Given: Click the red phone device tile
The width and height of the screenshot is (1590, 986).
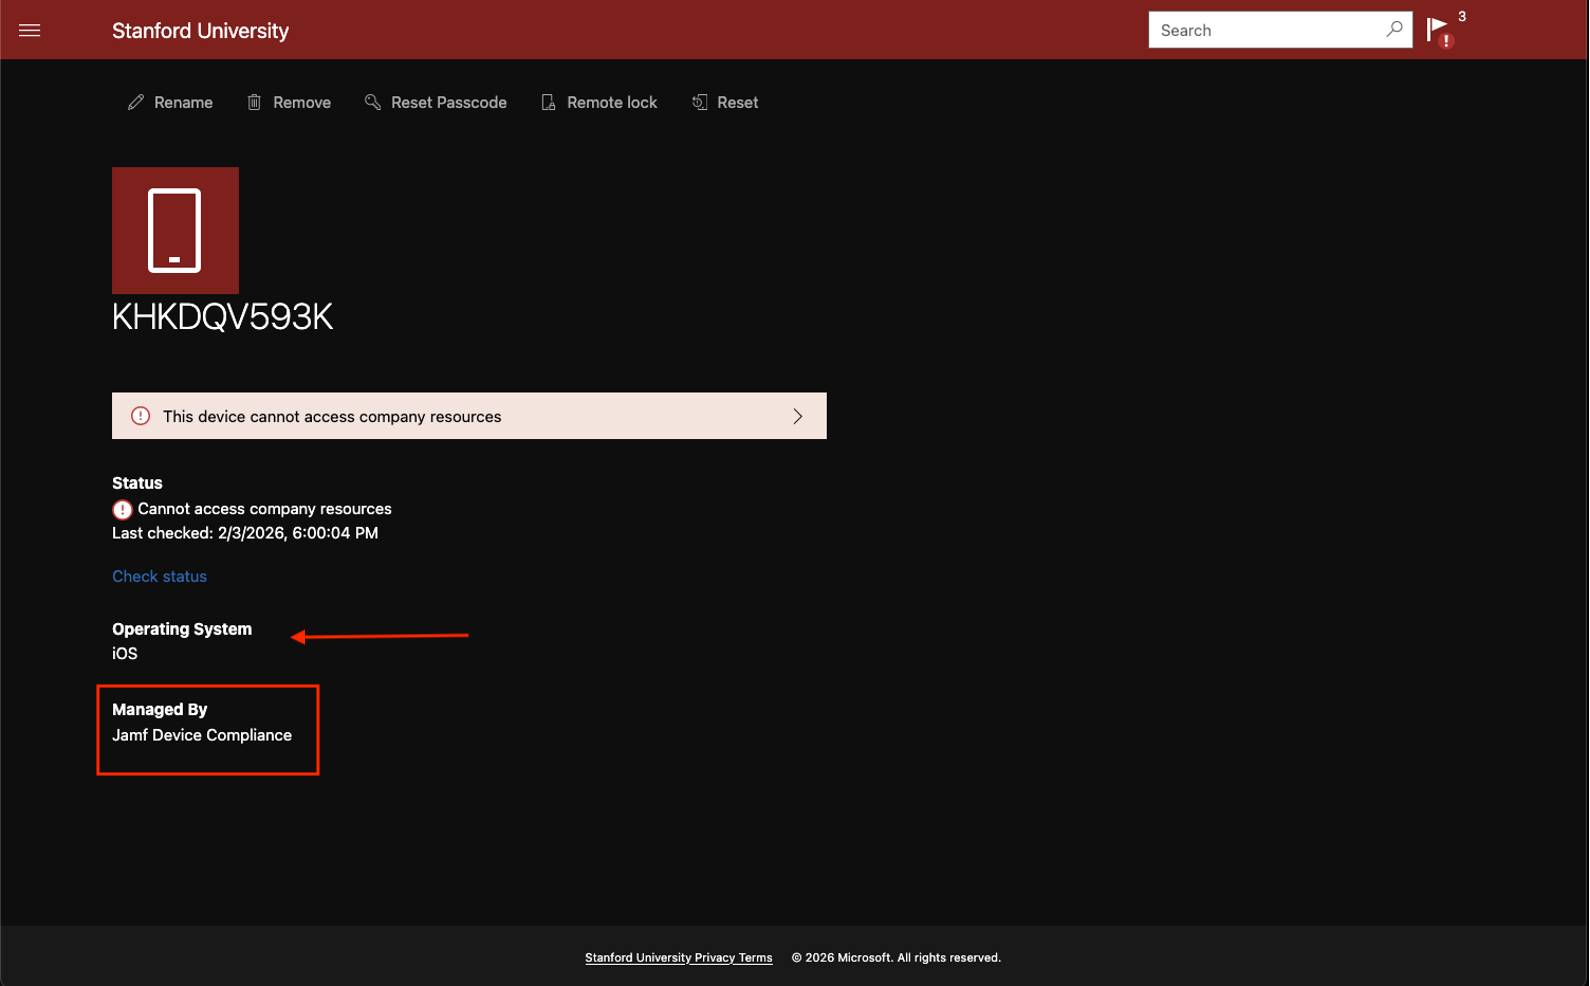Looking at the screenshot, I should (175, 230).
